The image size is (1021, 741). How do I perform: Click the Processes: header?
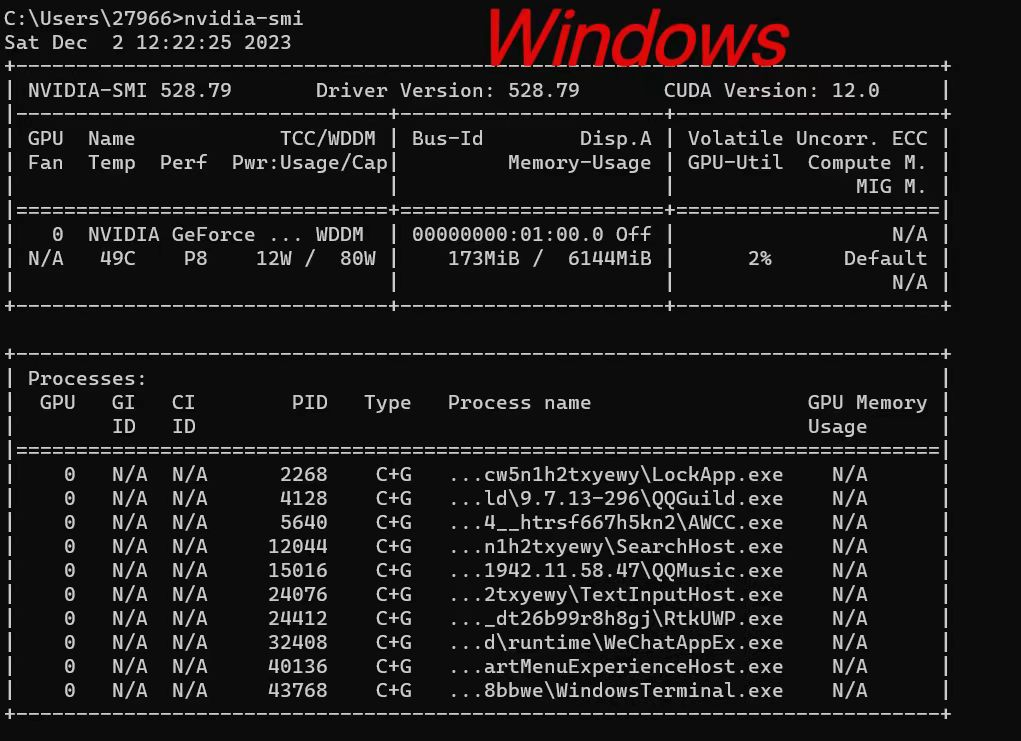87,378
